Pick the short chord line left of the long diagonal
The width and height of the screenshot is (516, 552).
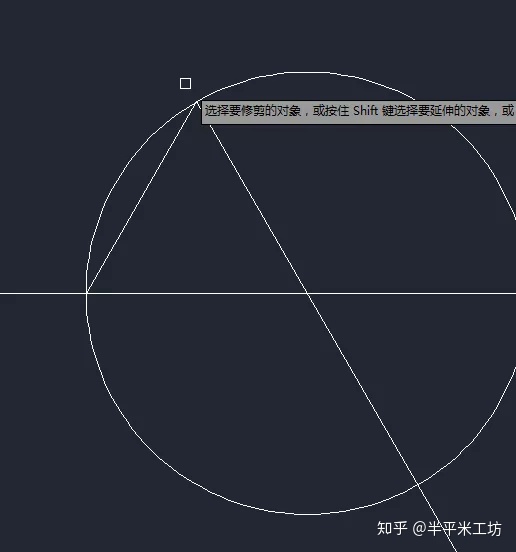[x=141, y=197]
